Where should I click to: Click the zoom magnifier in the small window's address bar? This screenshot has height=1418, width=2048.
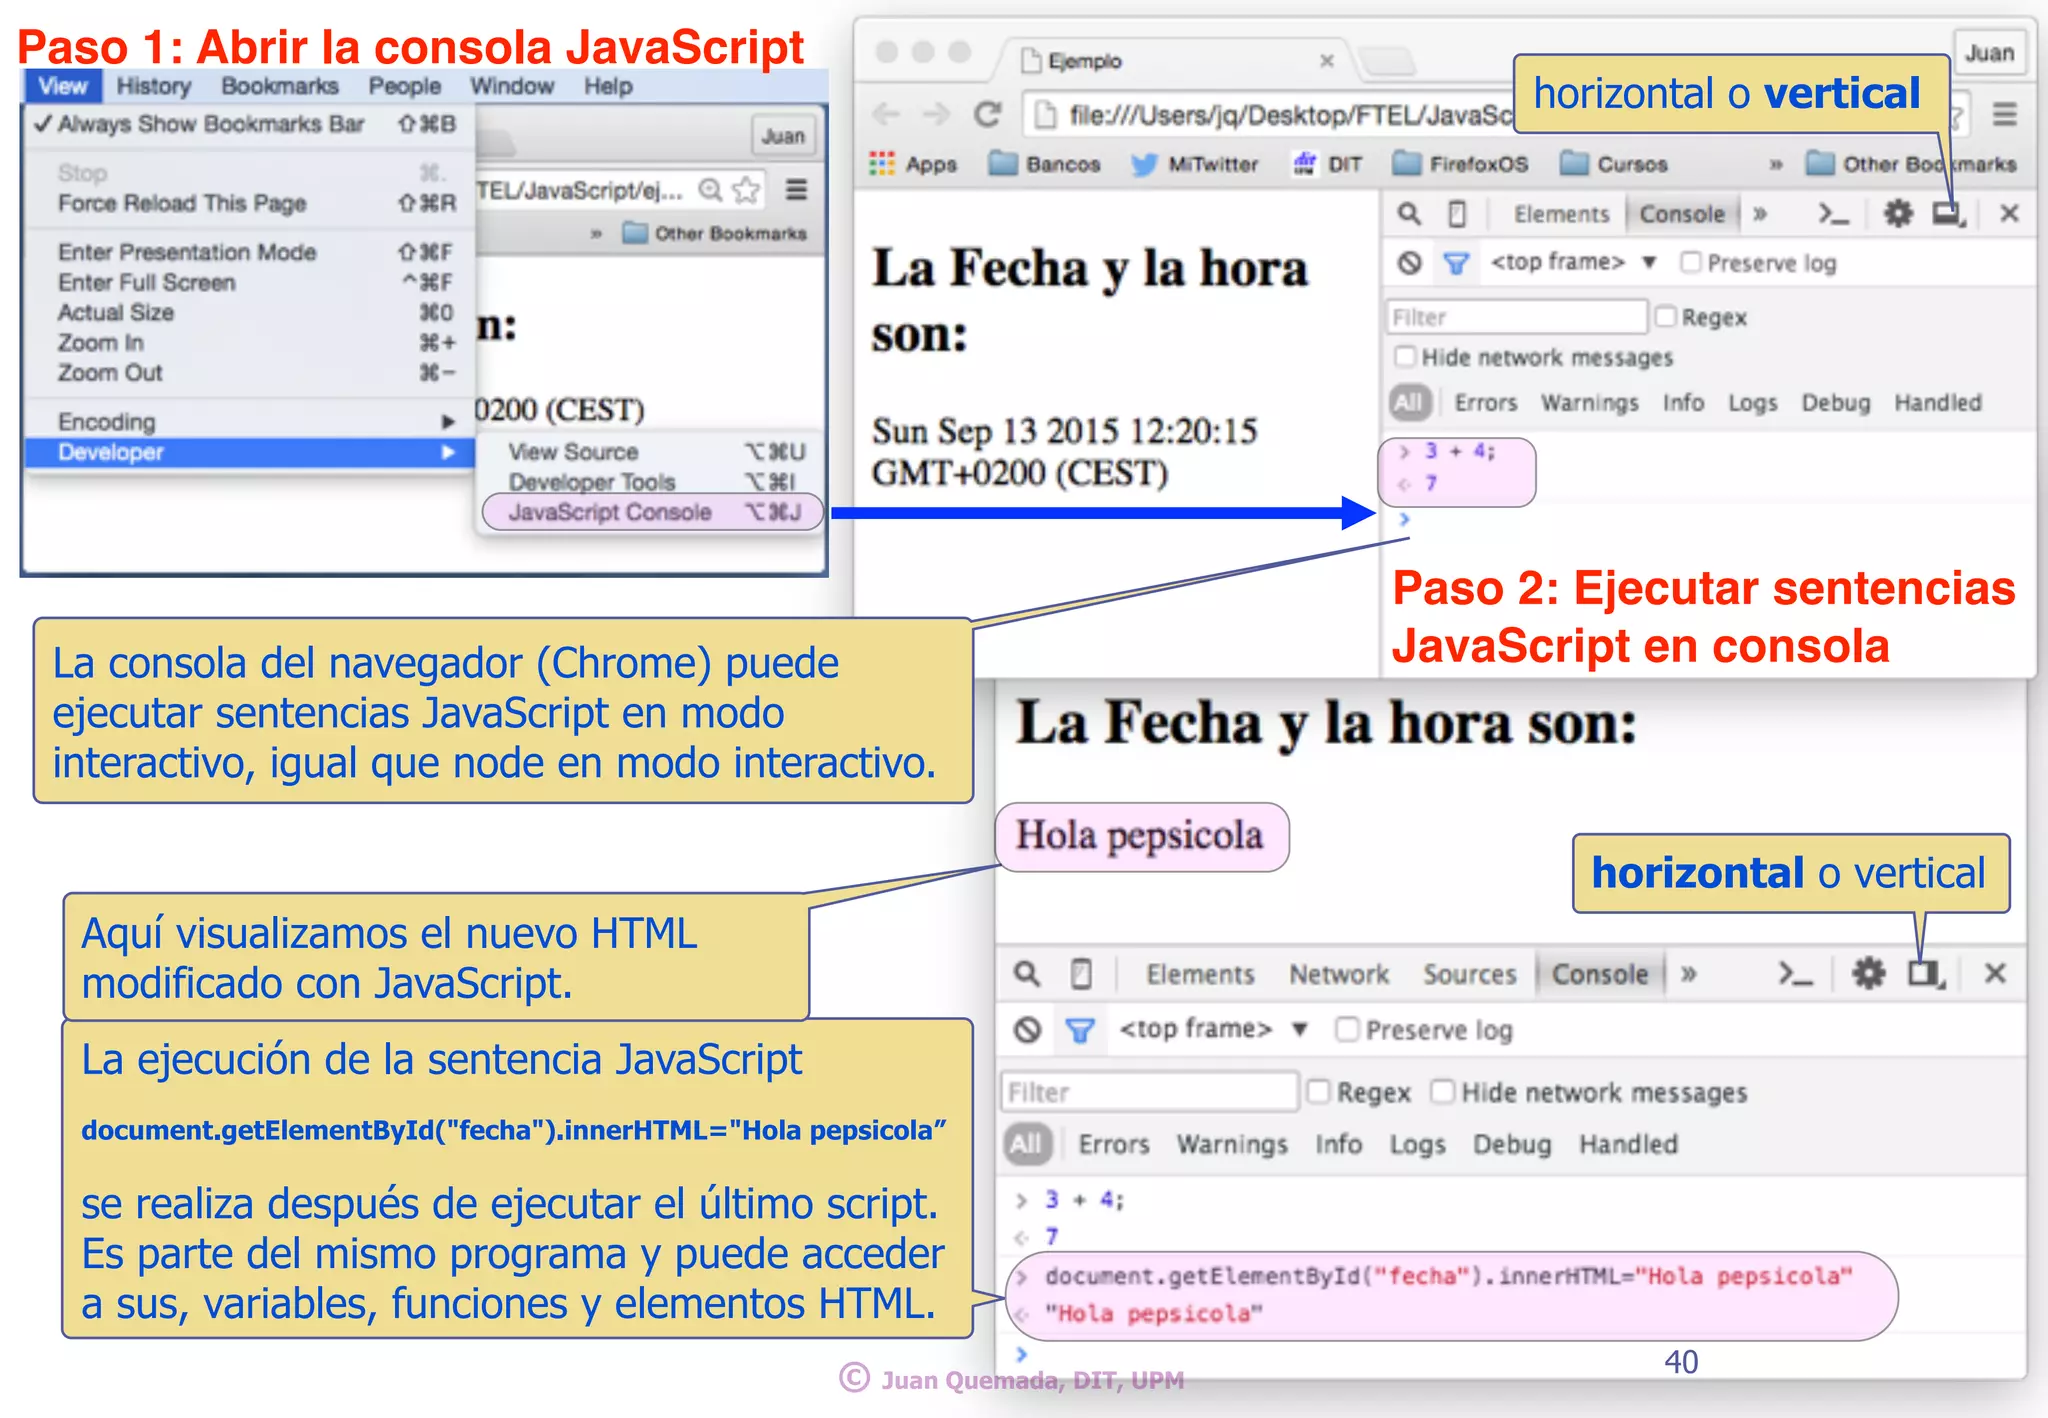coord(710,190)
